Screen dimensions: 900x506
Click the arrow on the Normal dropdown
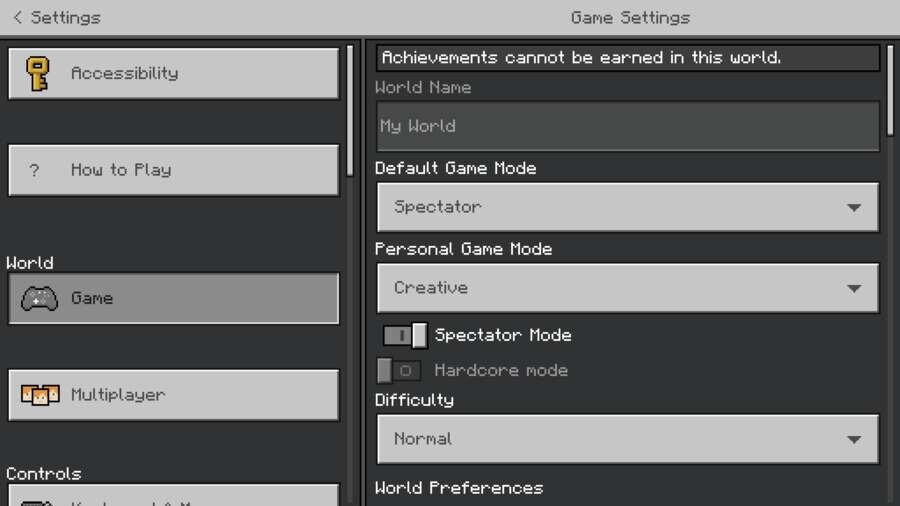click(x=853, y=440)
